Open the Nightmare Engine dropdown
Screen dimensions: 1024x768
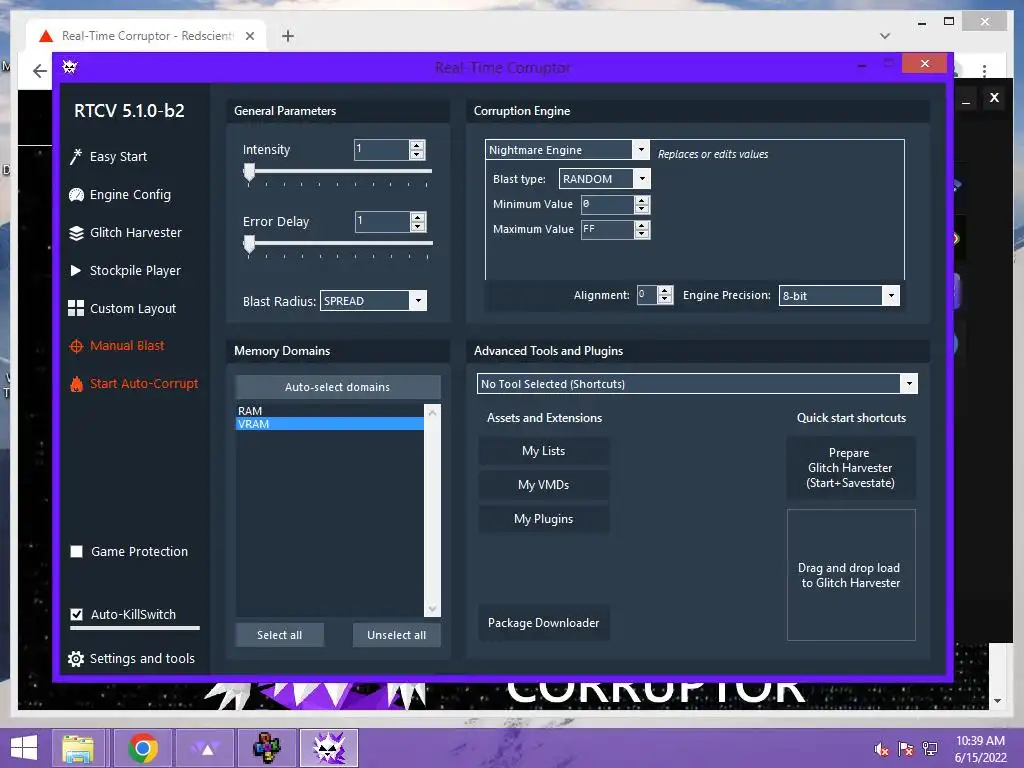(x=641, y=150)
